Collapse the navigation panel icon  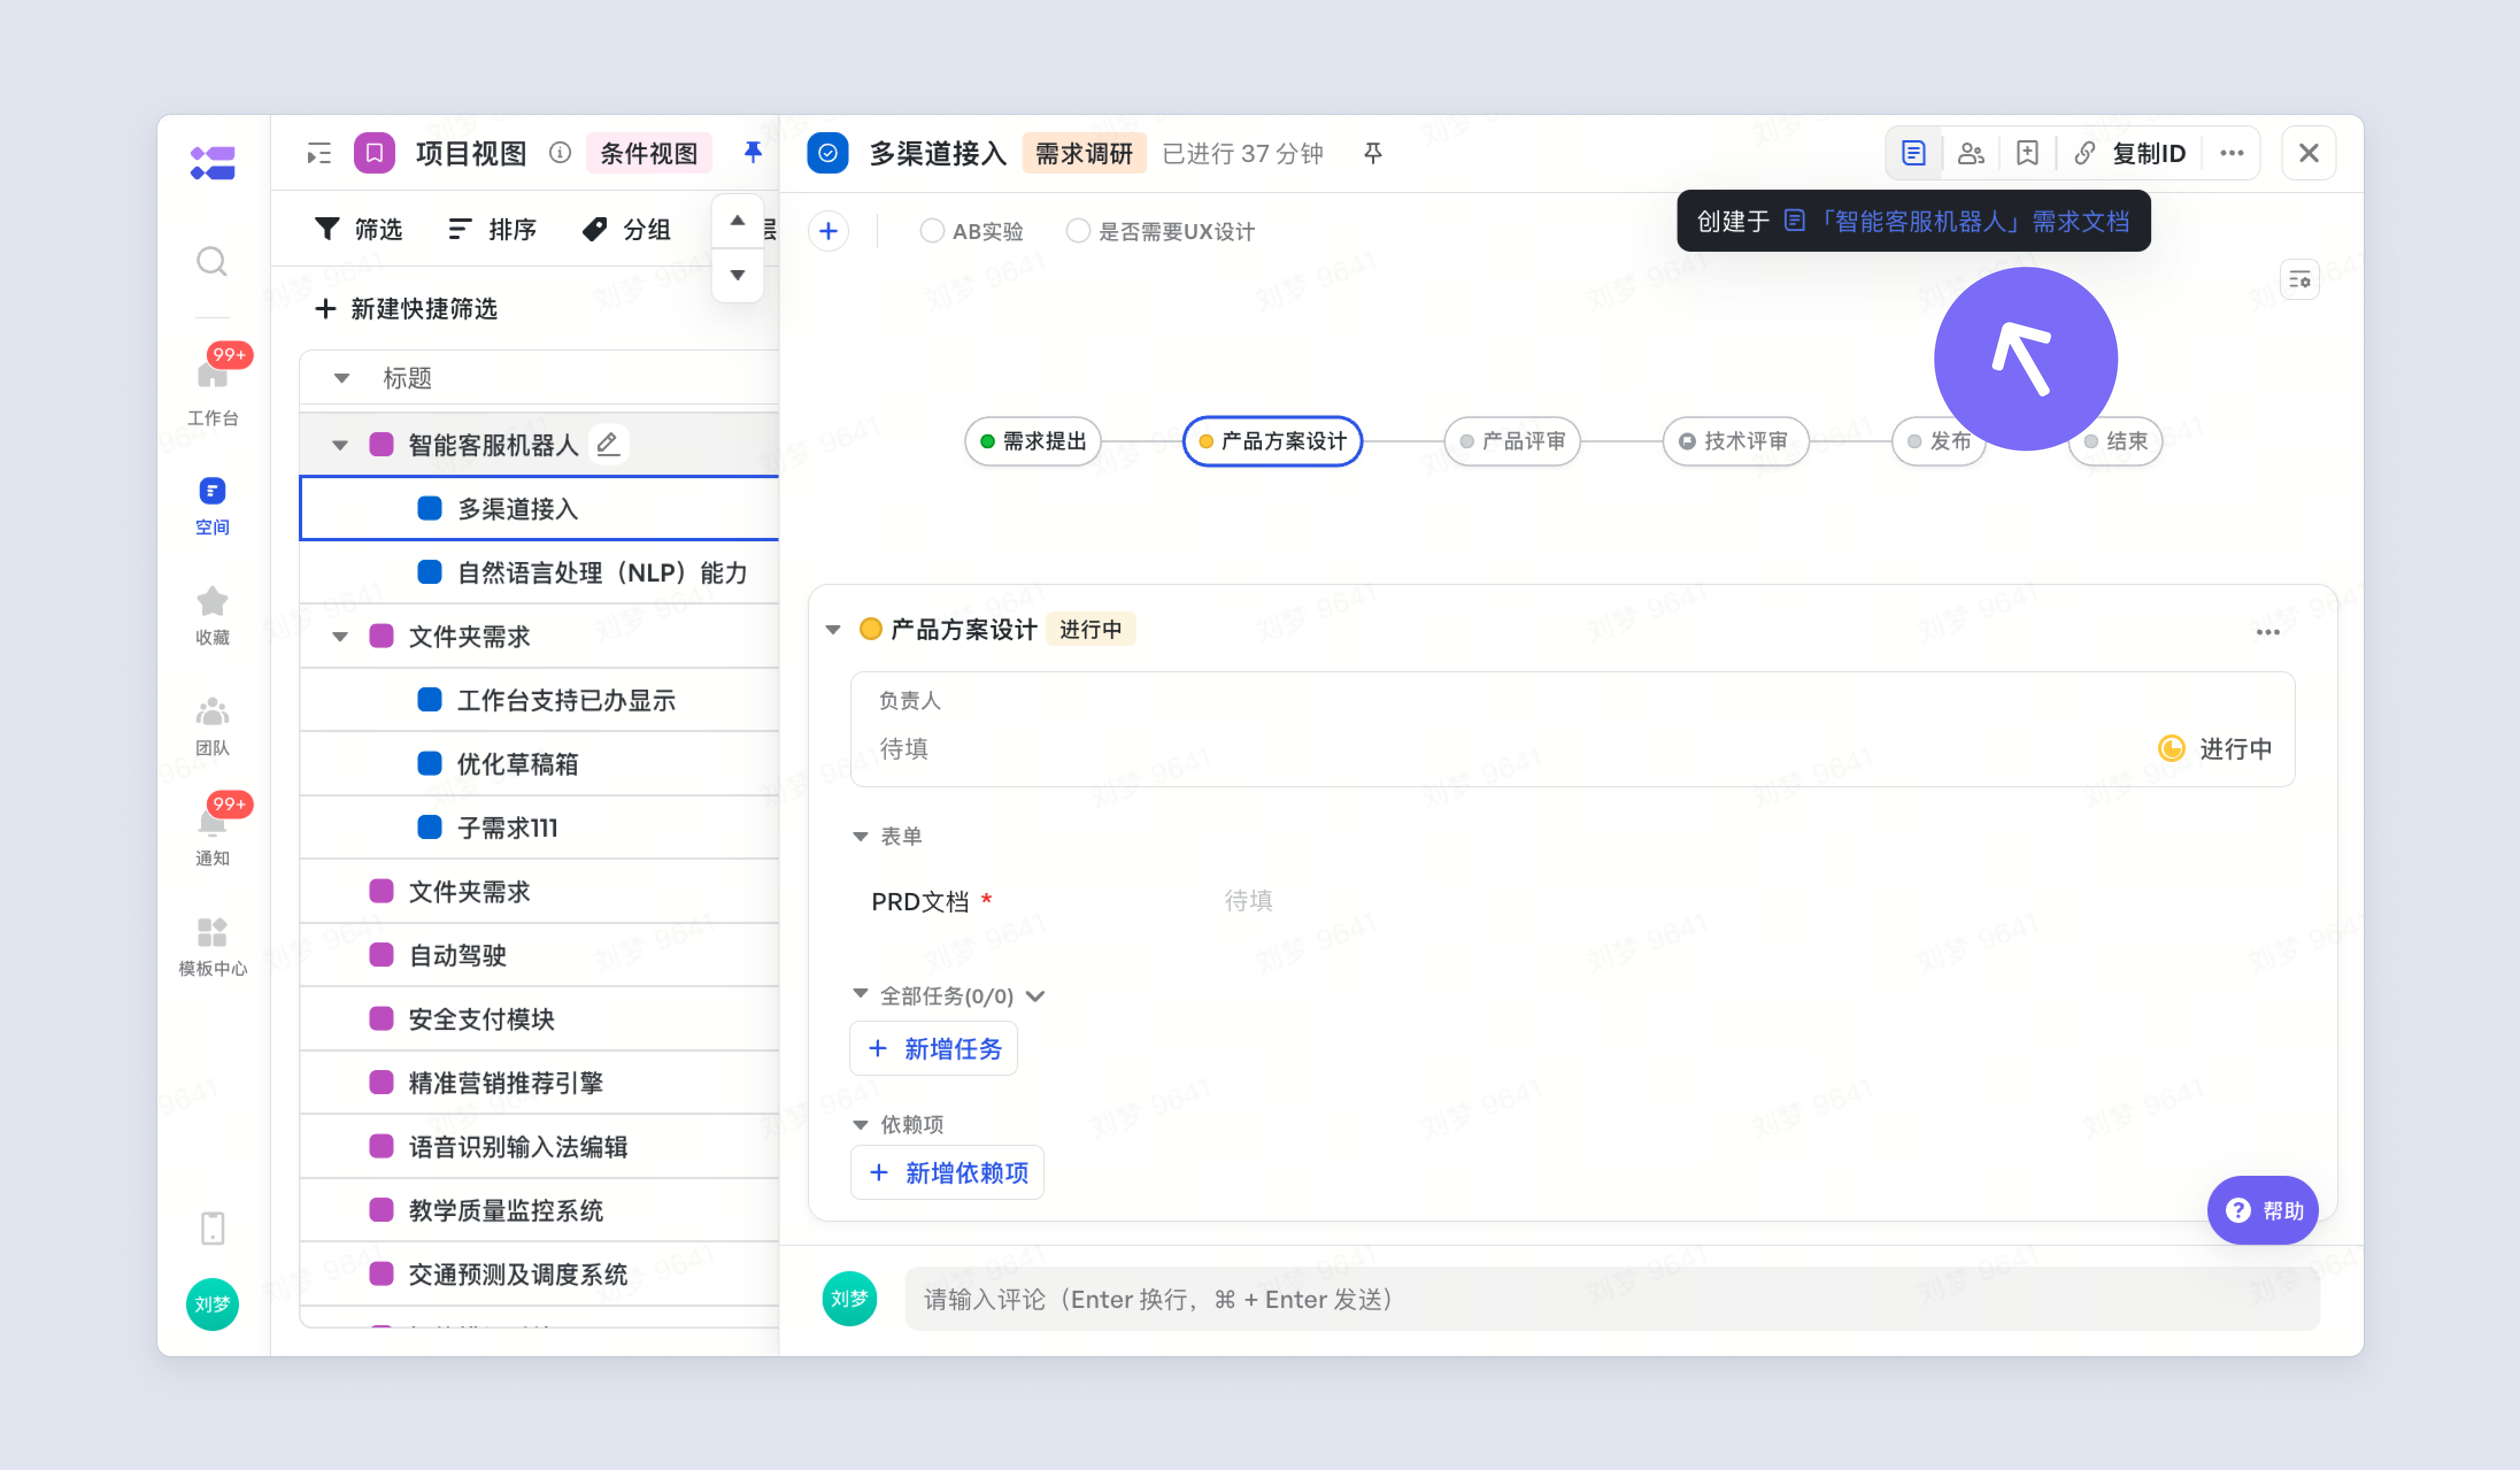pyautogui.click(x=319, y=153)
